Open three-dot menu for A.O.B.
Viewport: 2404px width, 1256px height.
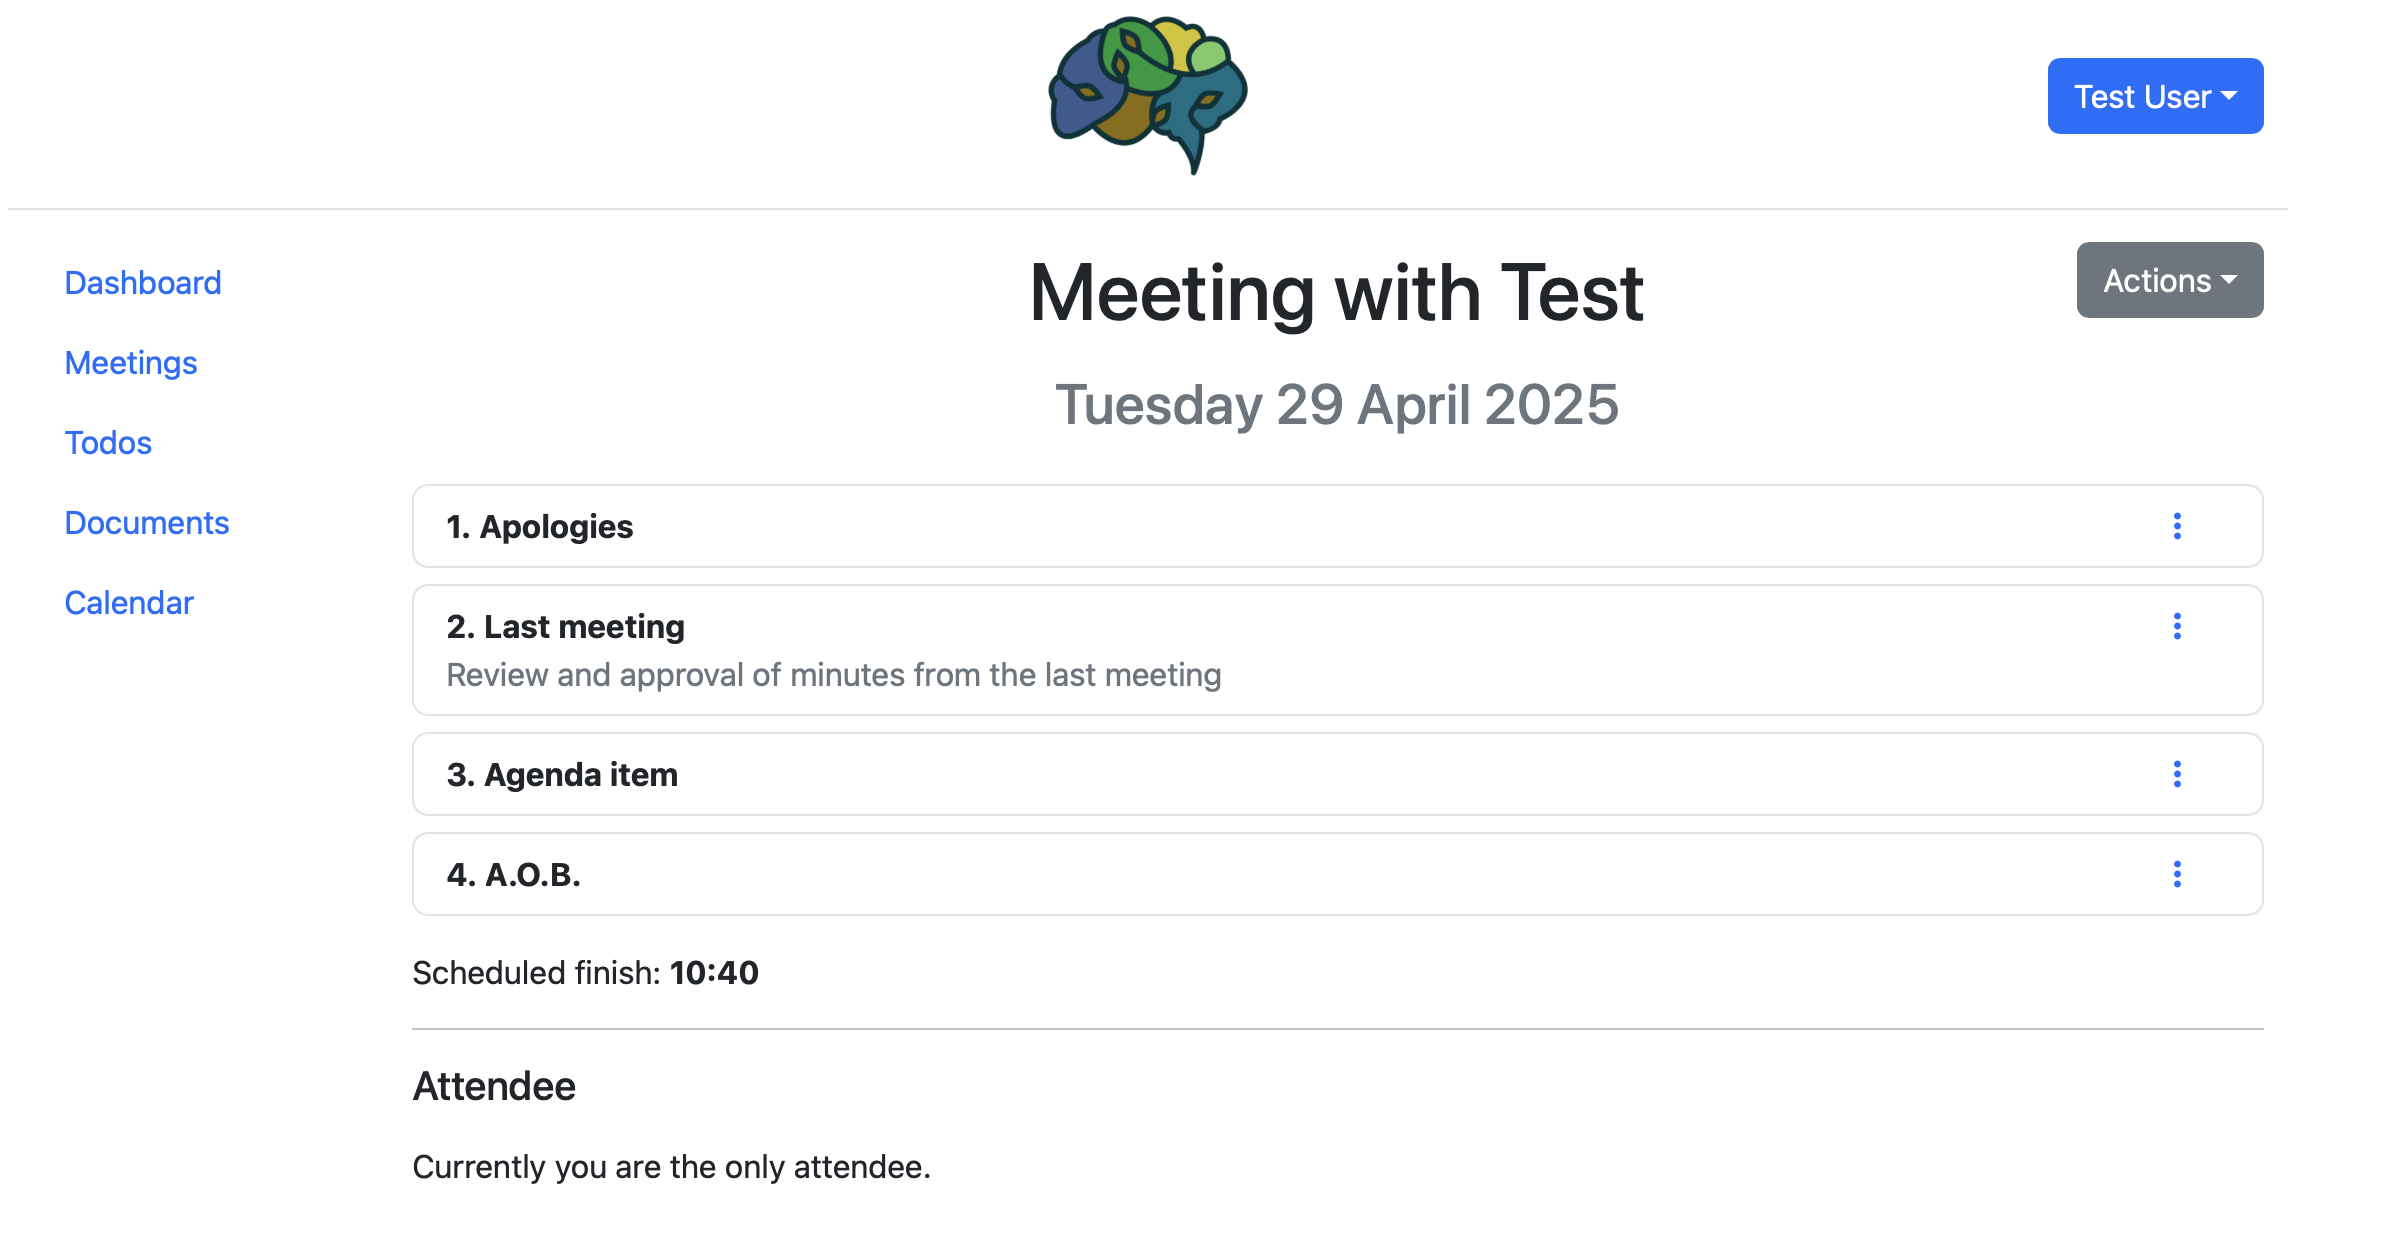2177,874
